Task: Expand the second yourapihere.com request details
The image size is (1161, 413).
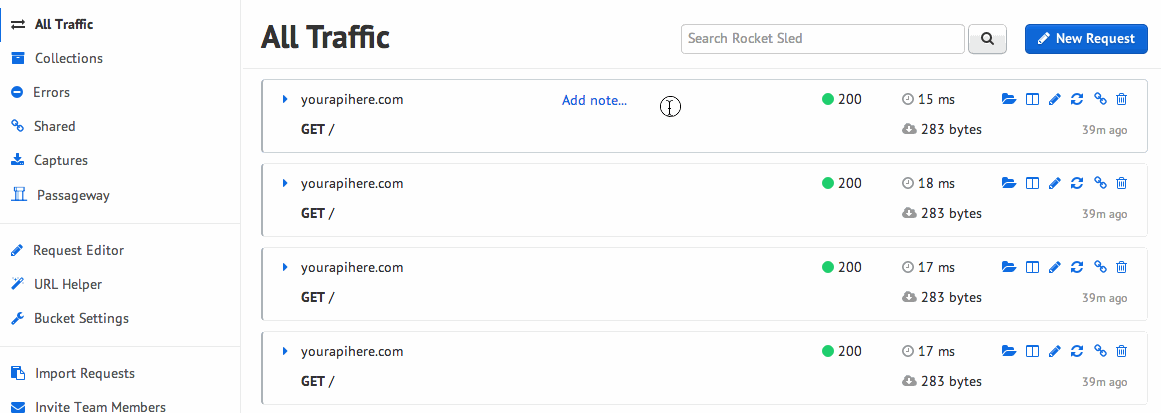Action: [285, 183]
